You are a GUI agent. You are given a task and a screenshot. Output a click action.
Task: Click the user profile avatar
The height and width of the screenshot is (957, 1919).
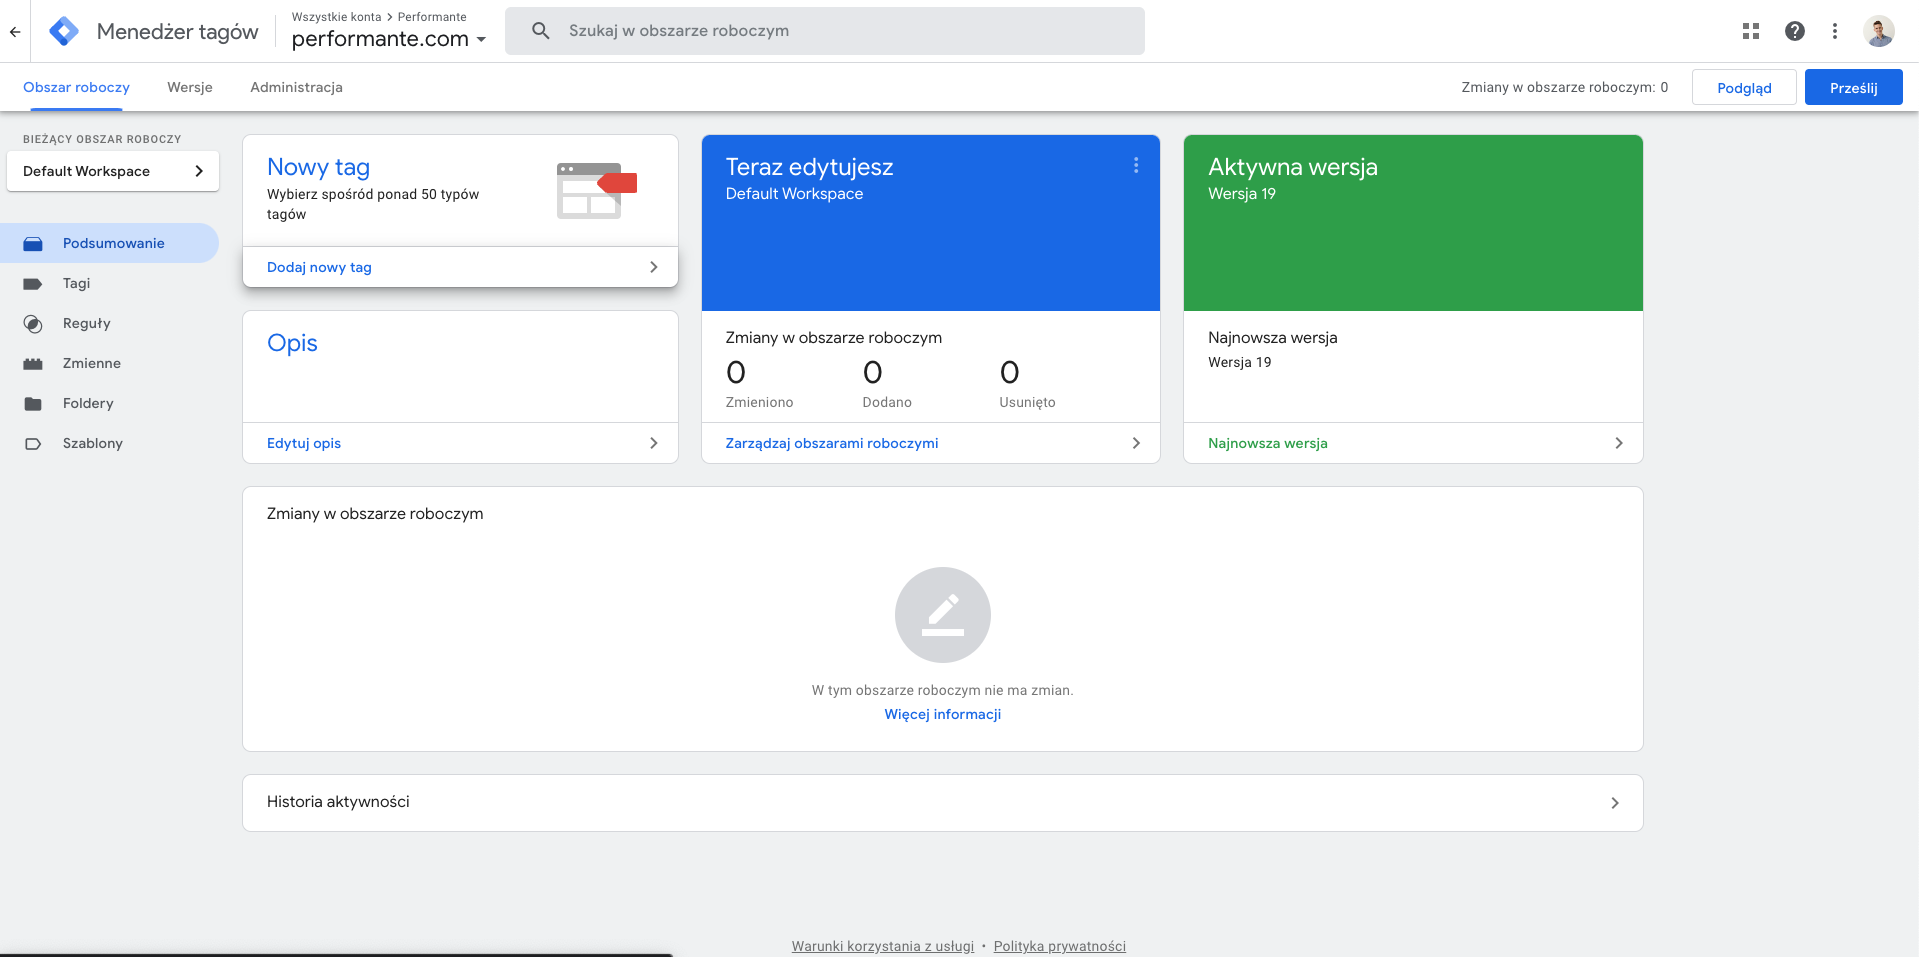point(1879,31)
